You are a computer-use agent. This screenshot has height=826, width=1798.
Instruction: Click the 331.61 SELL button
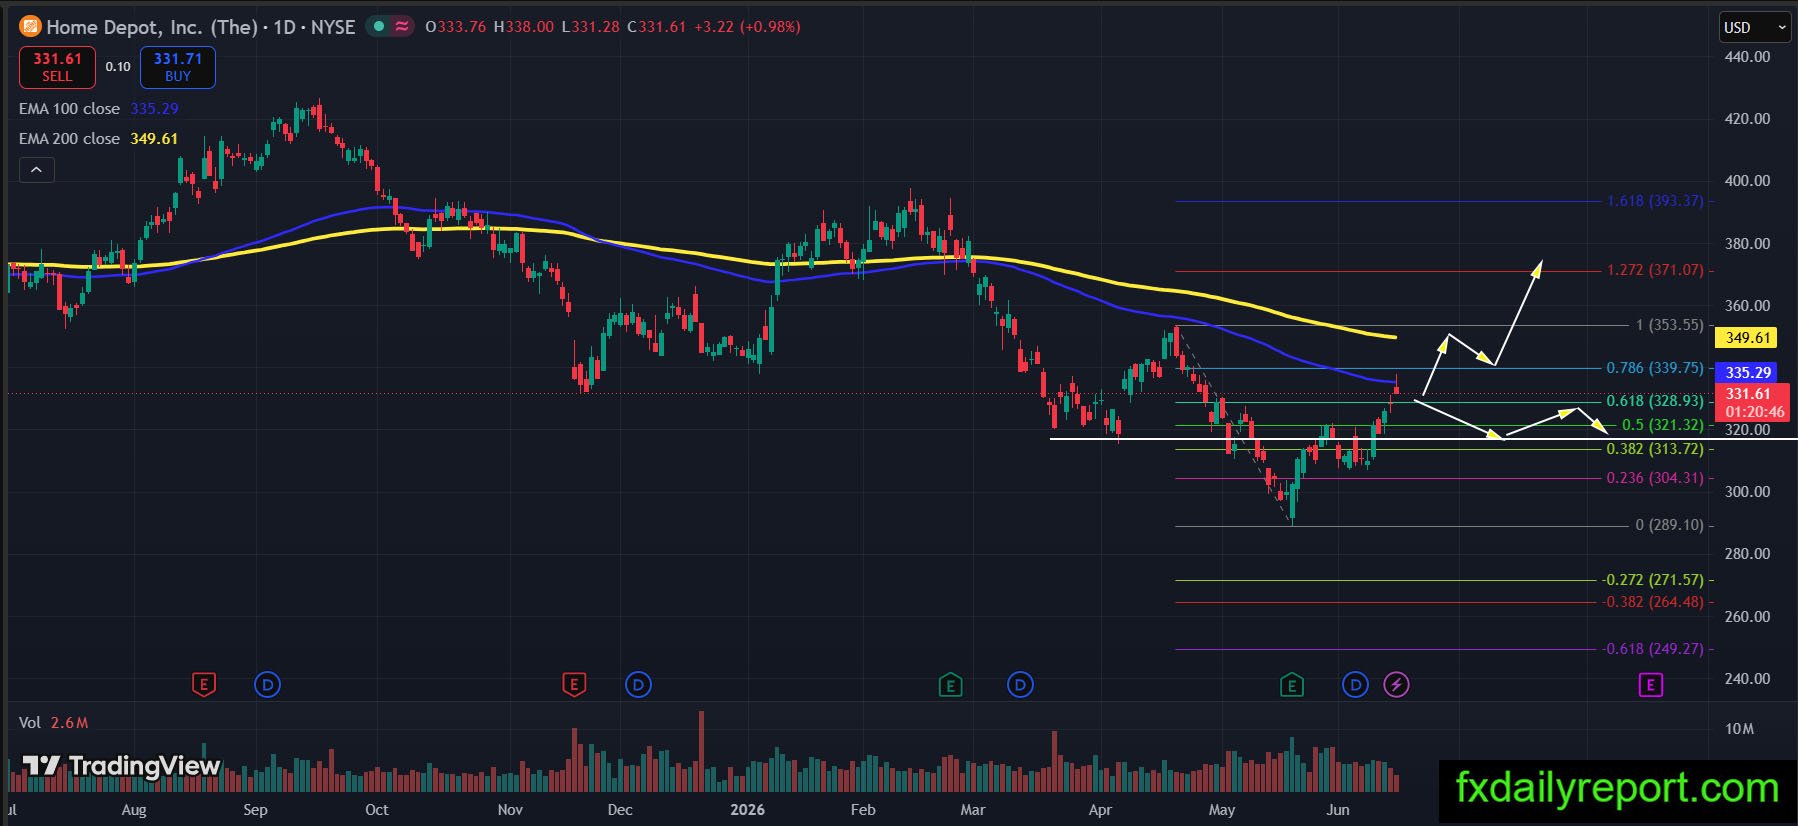click(x=57, y=67)
